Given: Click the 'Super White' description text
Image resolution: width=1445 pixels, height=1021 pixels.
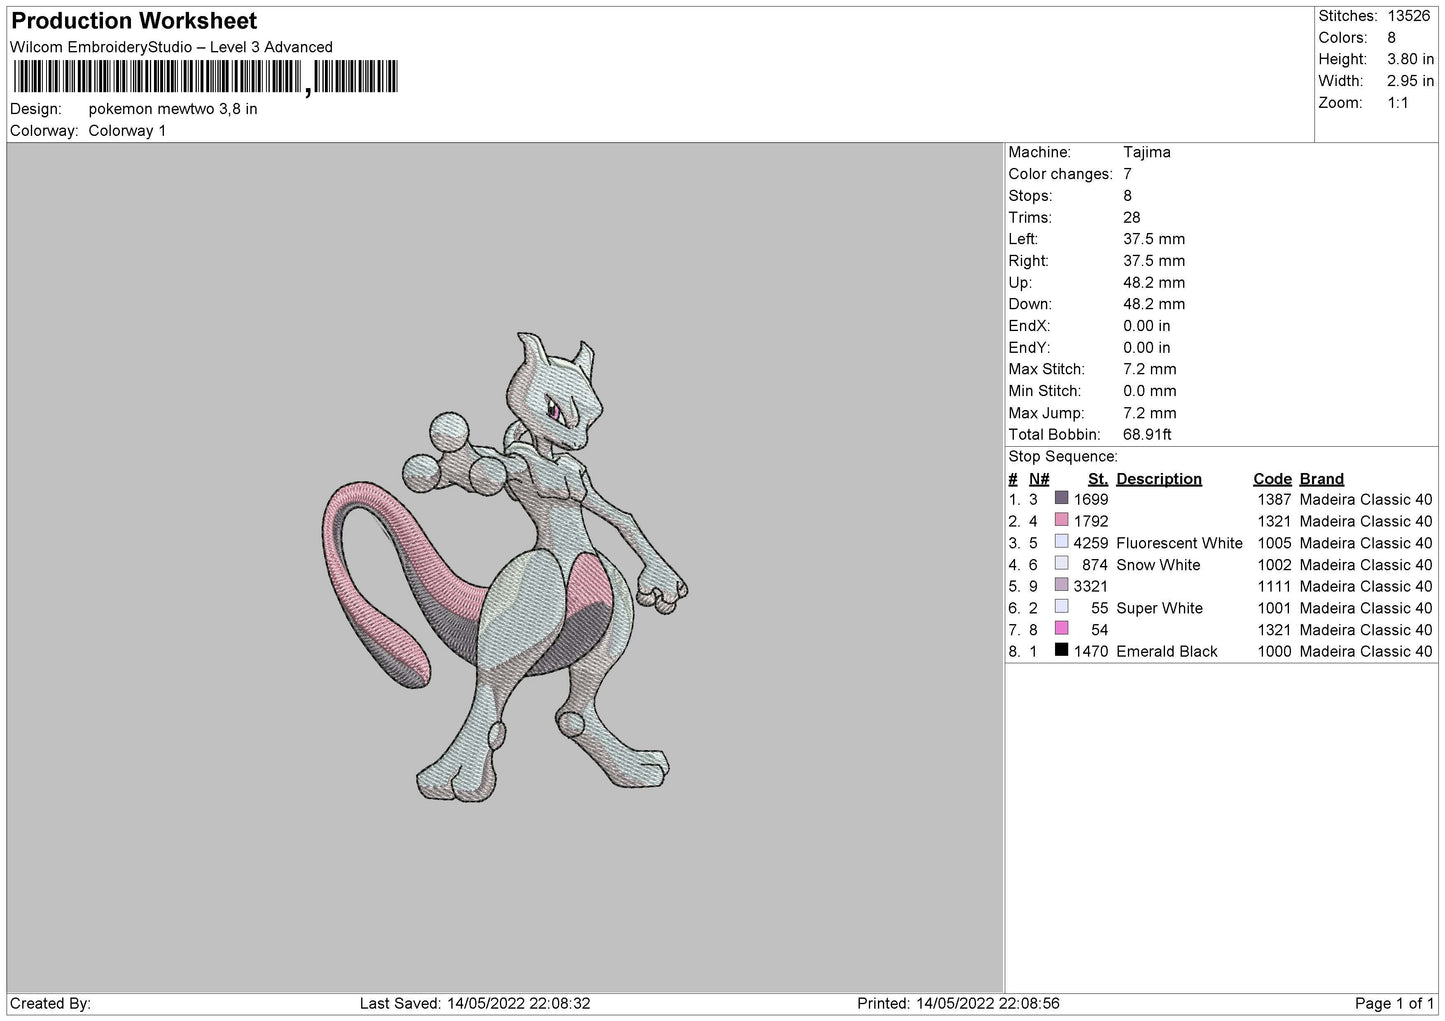Looking at the screenshot, I should (x=1159, y=608).
